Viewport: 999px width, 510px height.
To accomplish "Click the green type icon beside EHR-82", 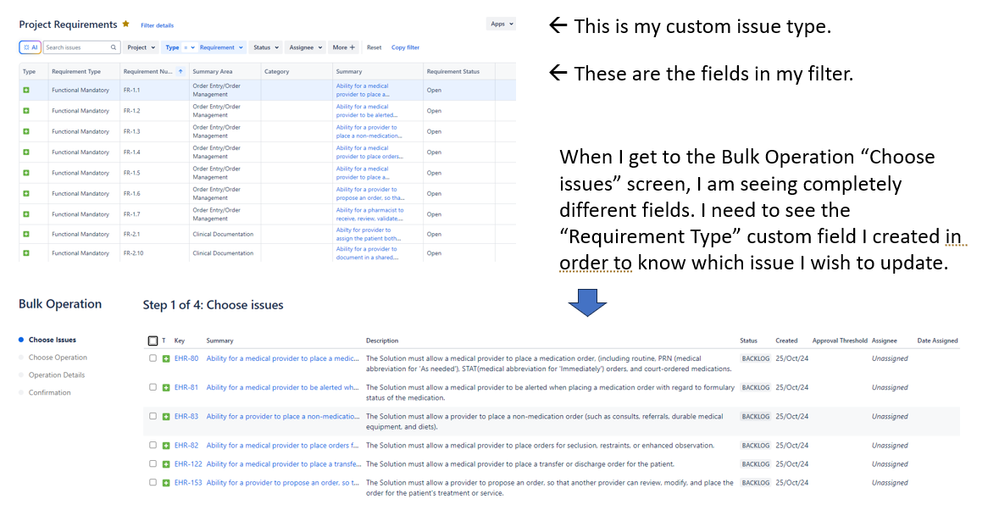I will 166,446.
